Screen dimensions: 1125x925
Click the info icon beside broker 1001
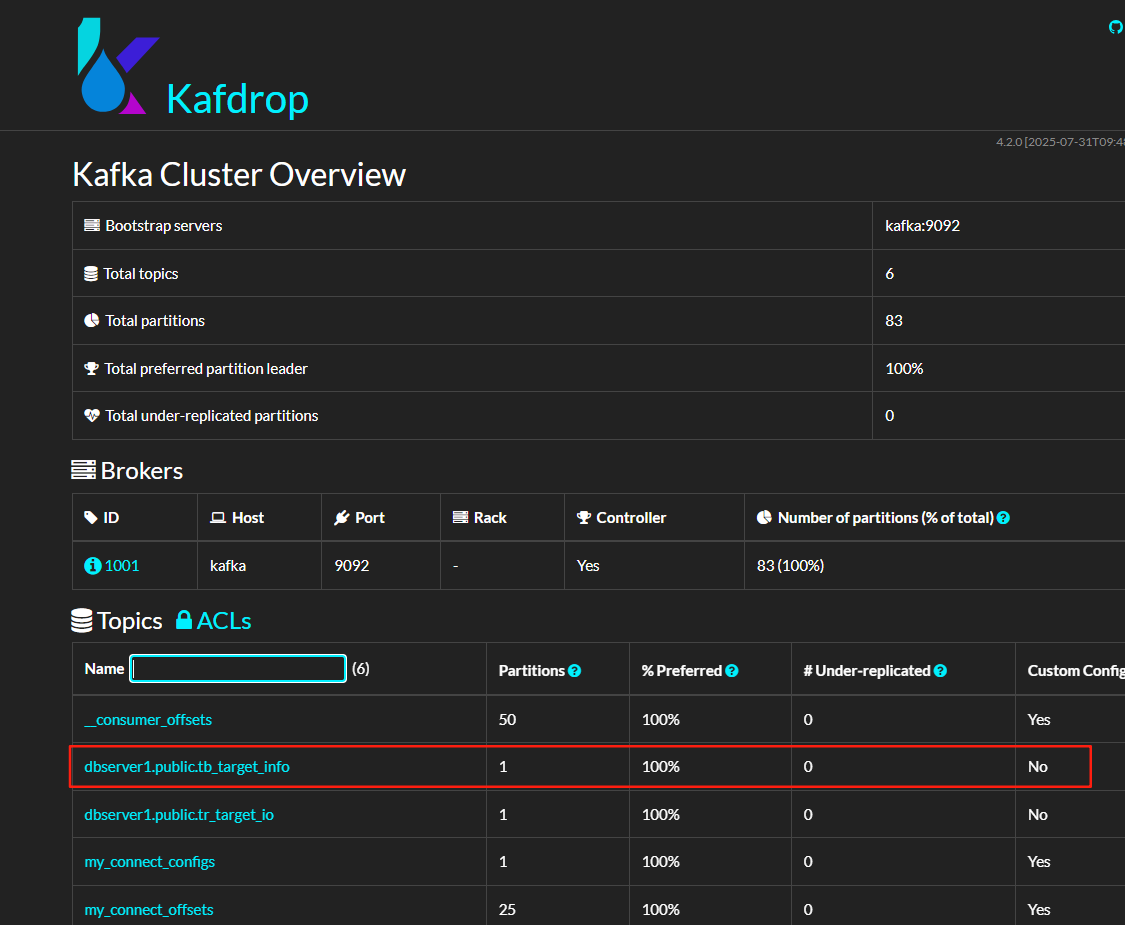[93, 565]
